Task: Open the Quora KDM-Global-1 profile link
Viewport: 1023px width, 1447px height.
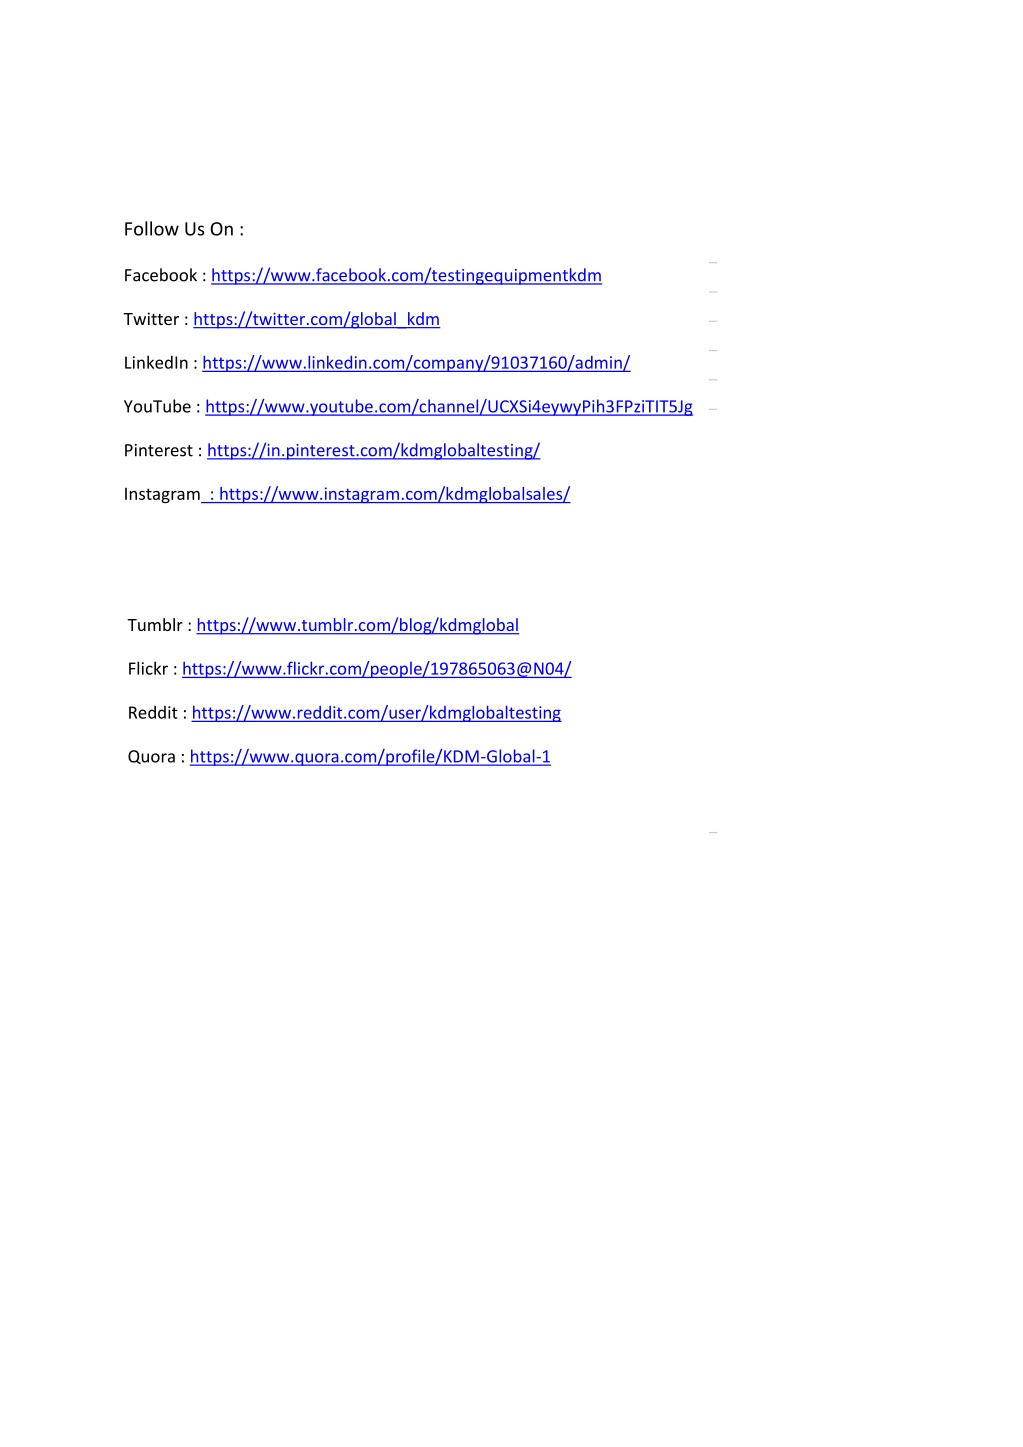Action: click(370, 757)
